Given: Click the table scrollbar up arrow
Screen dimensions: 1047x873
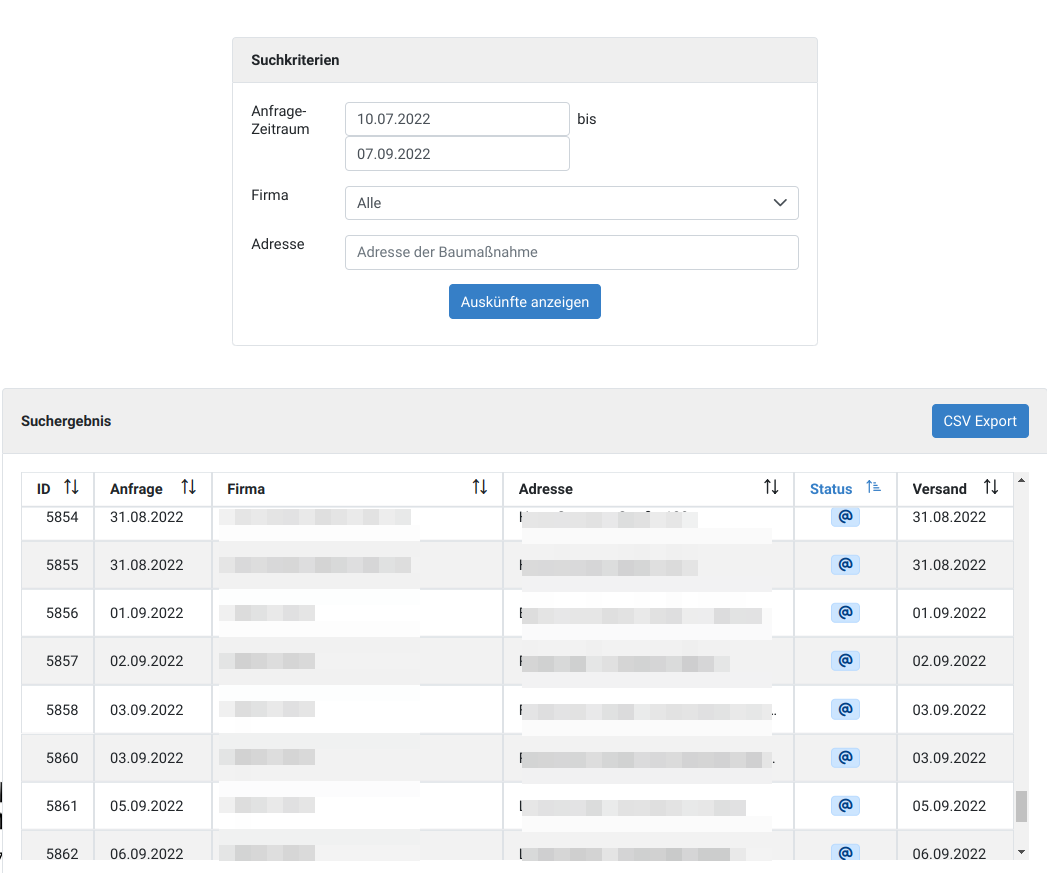Looking at the screenshot, I should coord(1021,480).
